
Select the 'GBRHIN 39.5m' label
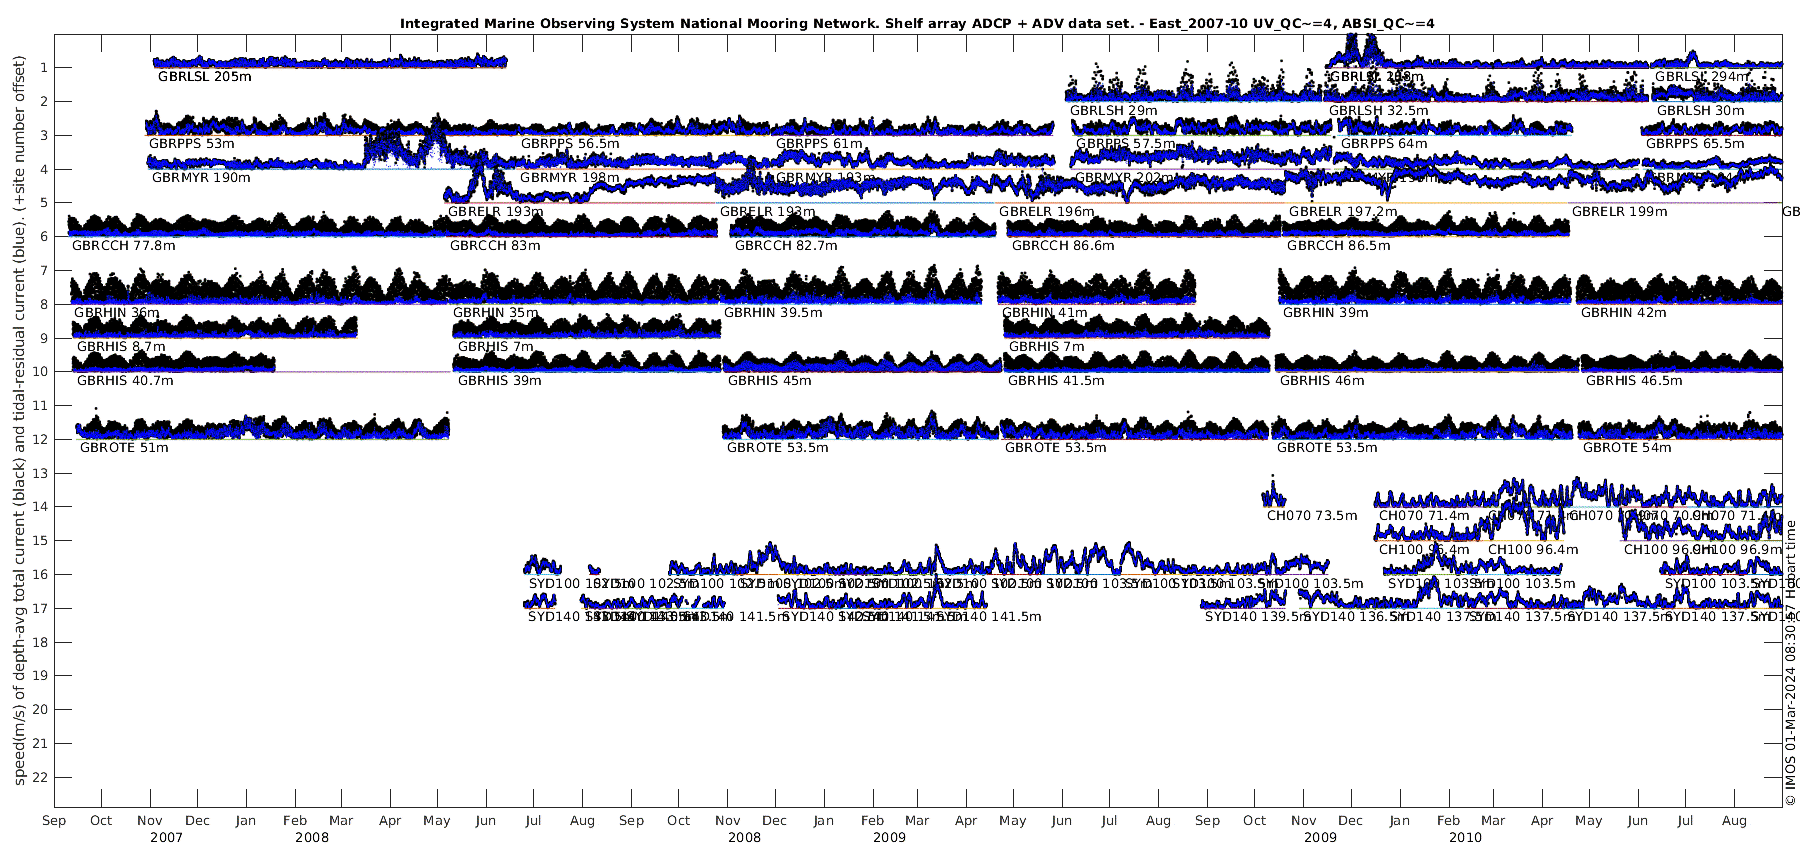773,313
